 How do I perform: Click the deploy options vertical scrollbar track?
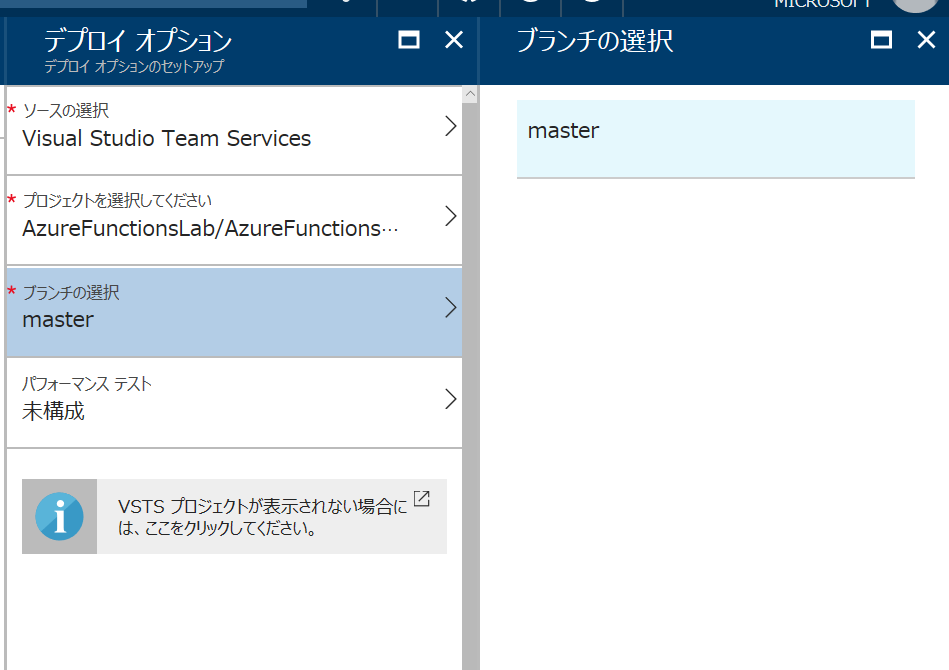coord(470,386)
